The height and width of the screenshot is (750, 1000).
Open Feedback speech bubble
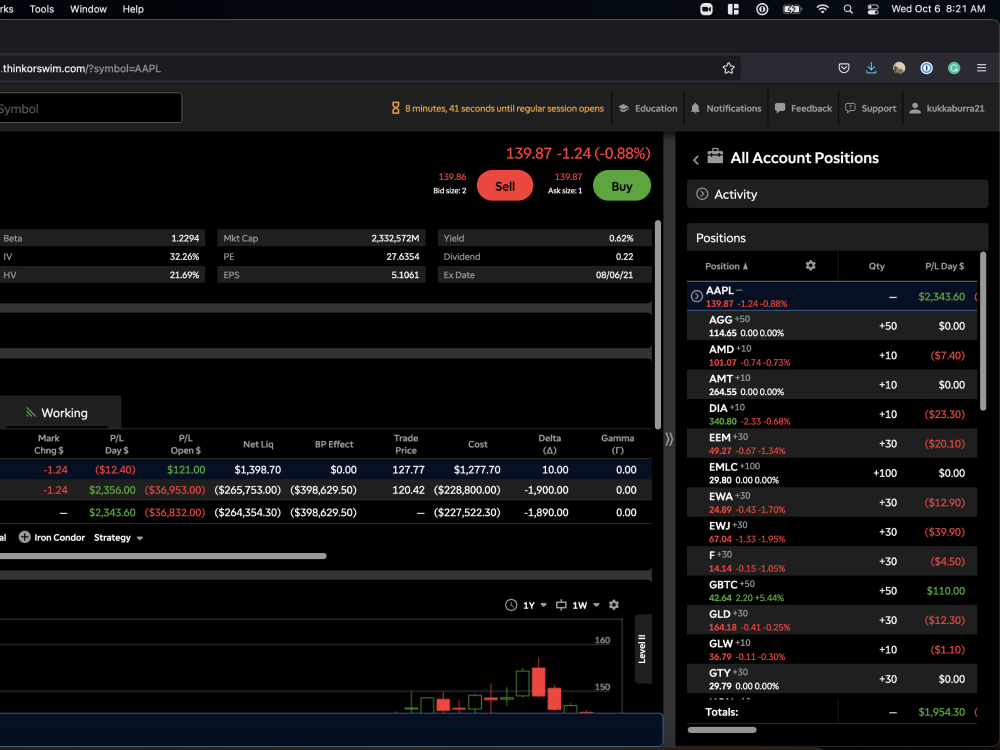pyautogui.click(x=804, y=108)
